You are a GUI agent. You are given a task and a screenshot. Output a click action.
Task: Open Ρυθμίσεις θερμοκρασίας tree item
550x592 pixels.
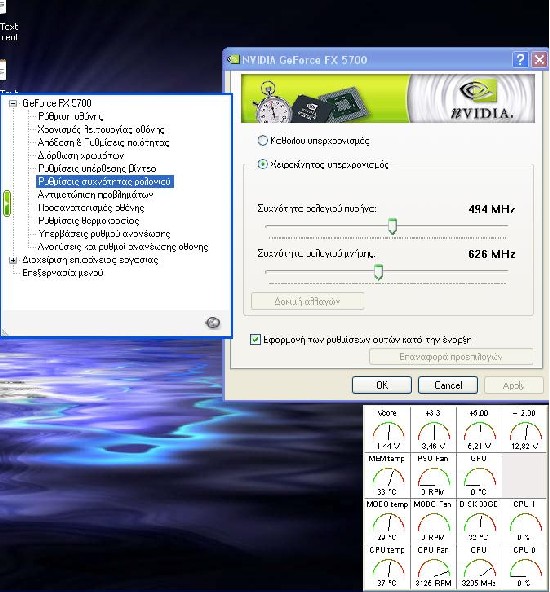click(89, 220)
